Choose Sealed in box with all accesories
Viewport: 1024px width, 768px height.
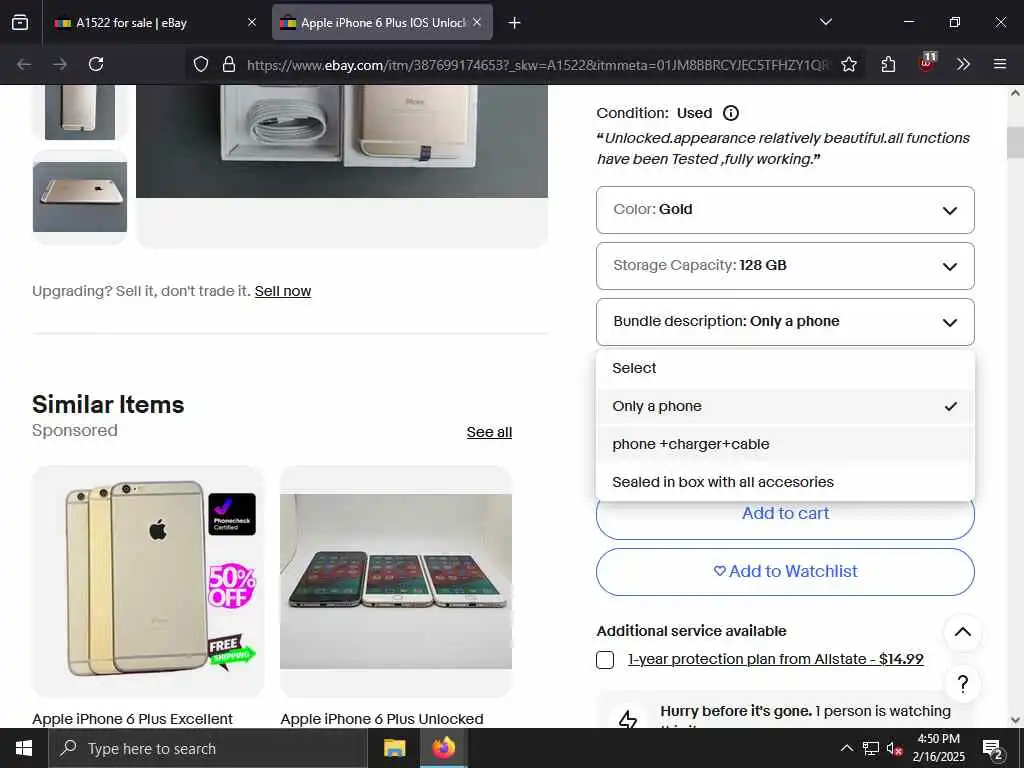pos(785,482)
